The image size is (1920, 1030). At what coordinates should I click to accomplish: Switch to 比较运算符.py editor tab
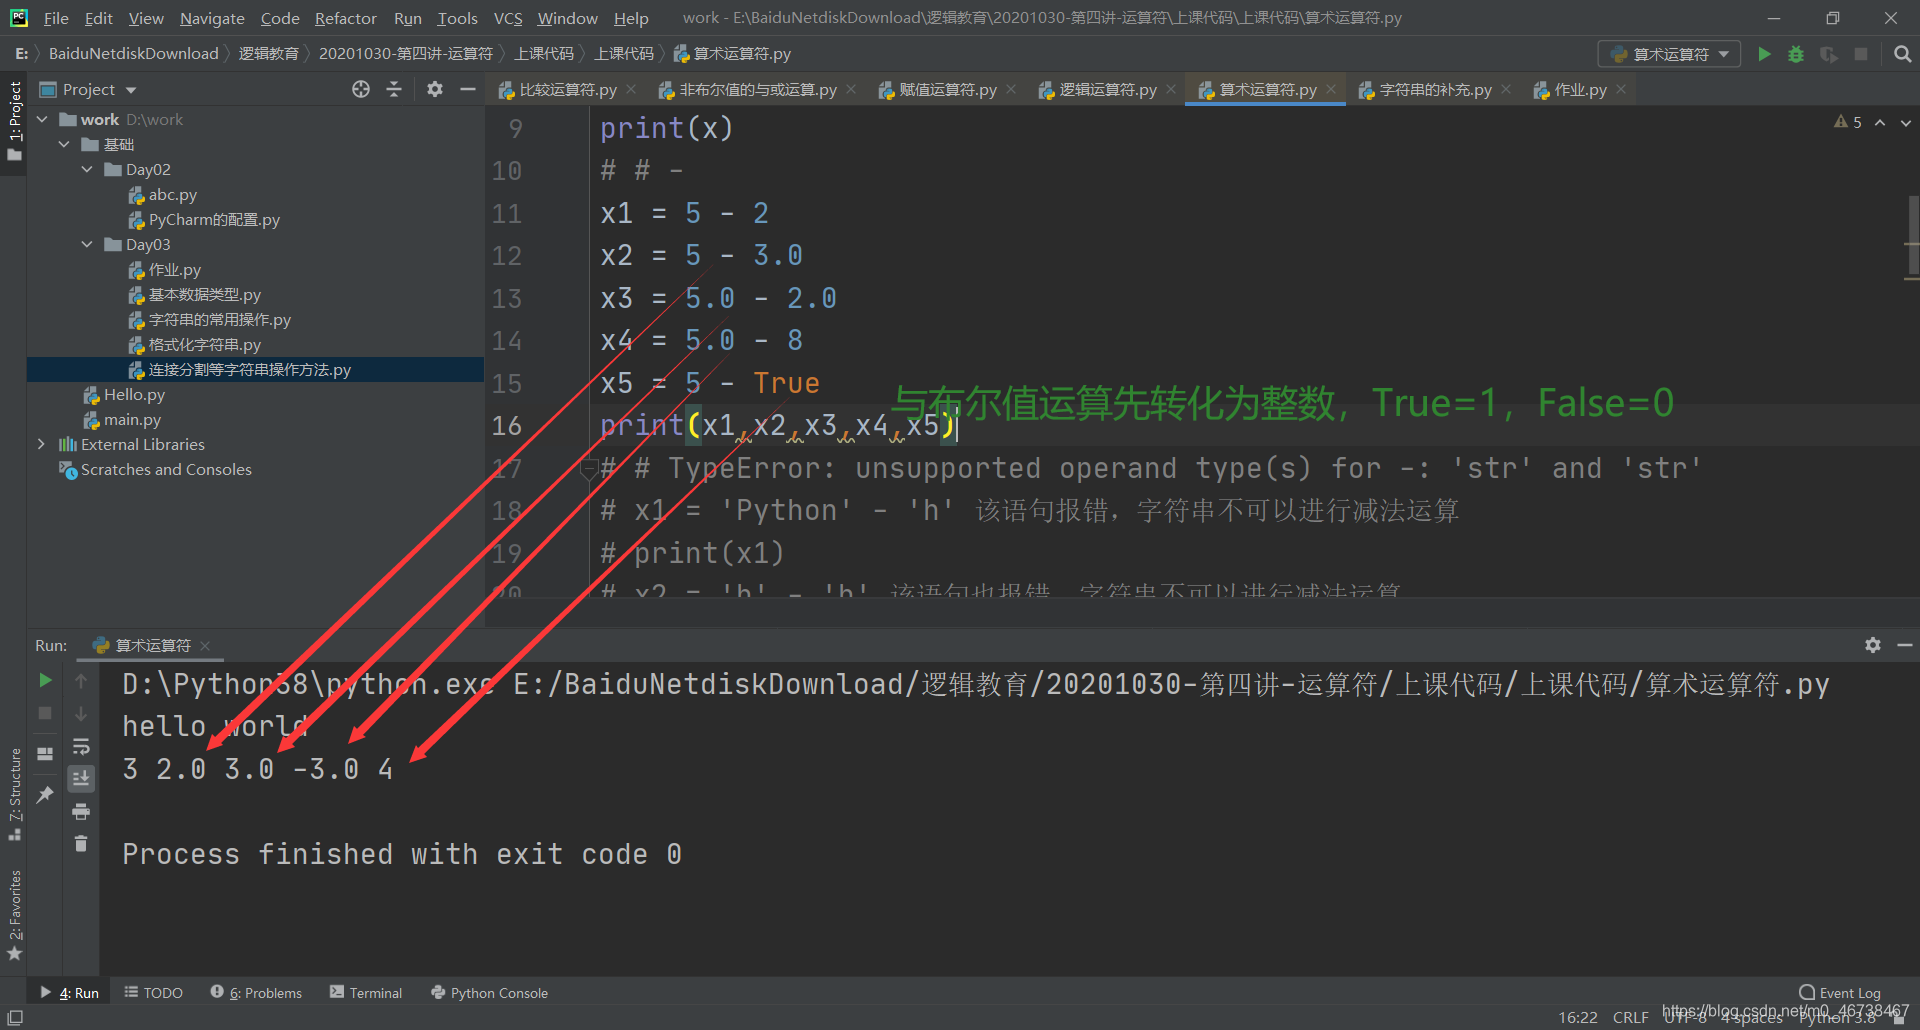click(567, 89)
